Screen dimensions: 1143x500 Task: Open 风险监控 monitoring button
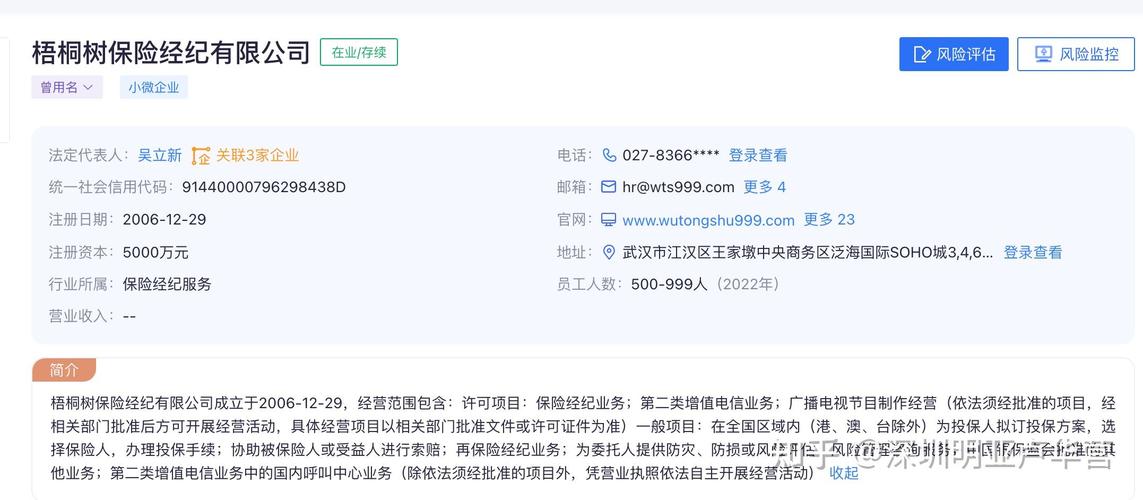(x=1076, y=54)
